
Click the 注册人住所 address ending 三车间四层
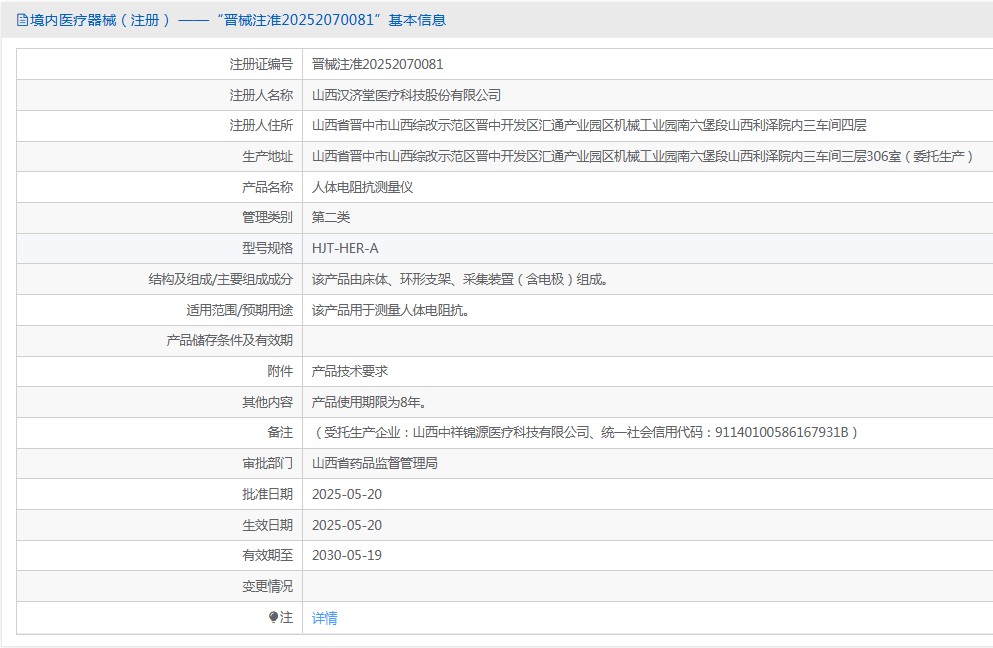(x=589, y=125)
